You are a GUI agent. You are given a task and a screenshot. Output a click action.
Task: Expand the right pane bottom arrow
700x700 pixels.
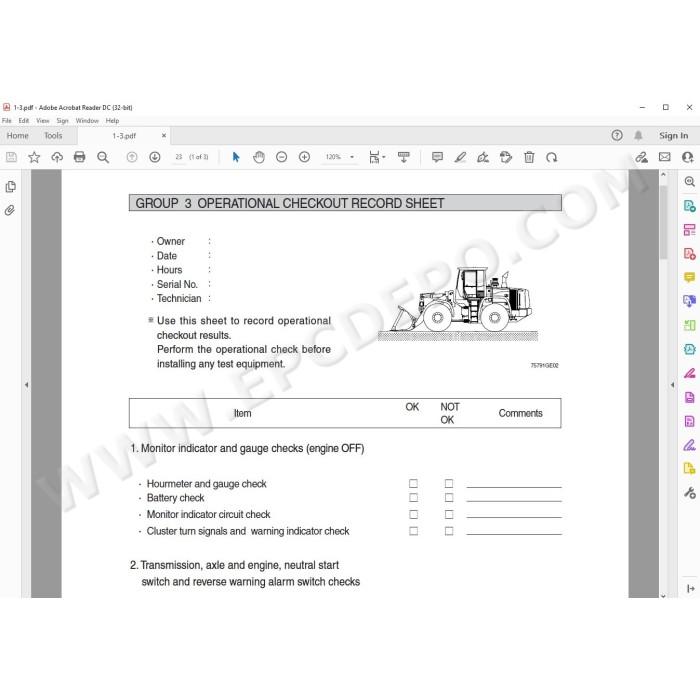click(x=690, y=589)
